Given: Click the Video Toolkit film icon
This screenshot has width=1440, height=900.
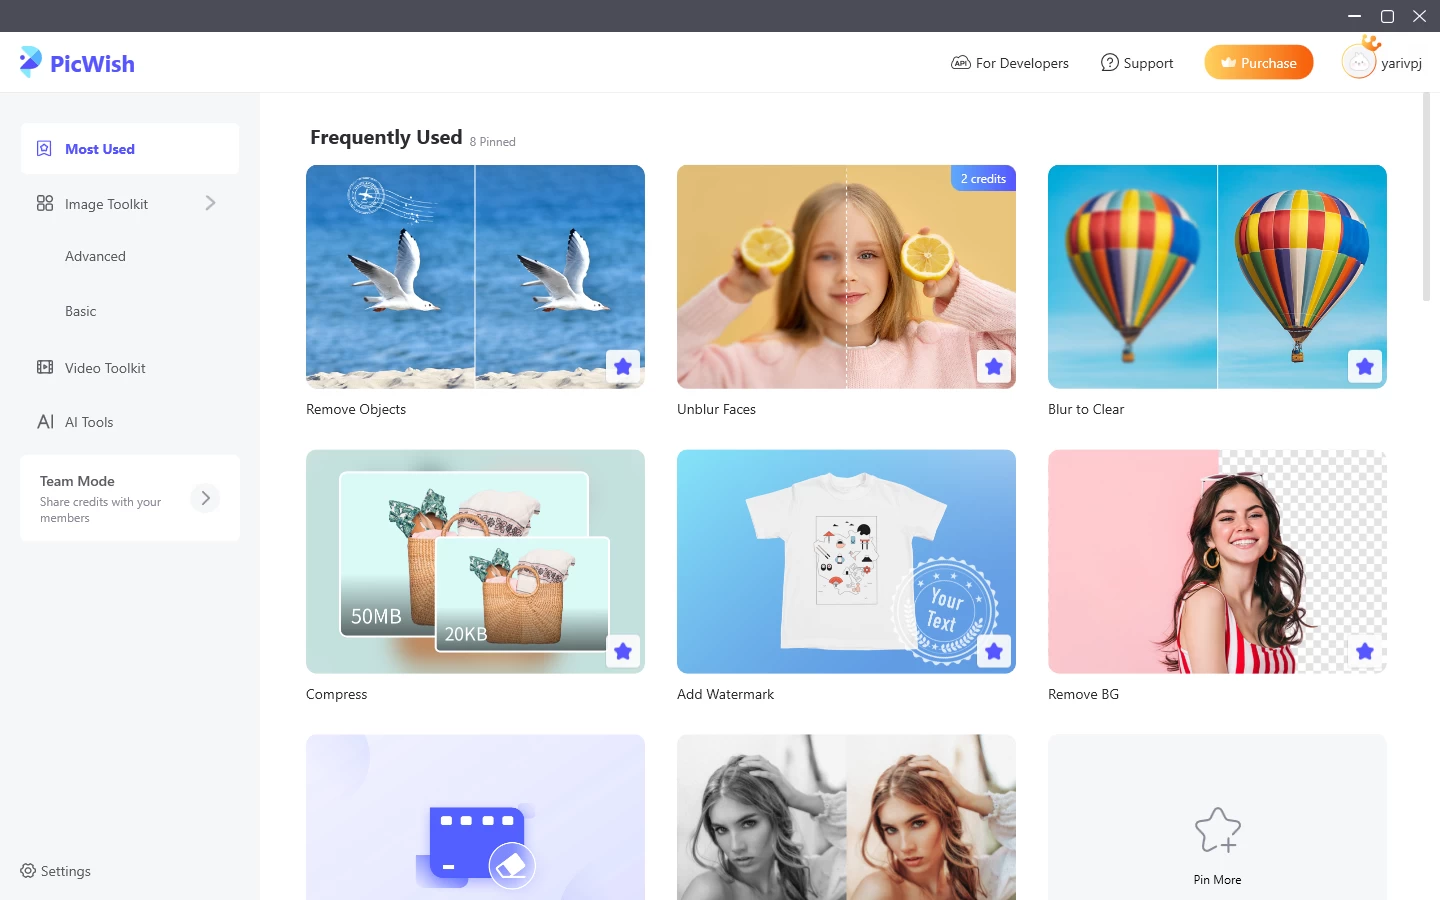Looking at the screenshot, I should (45, 367).
